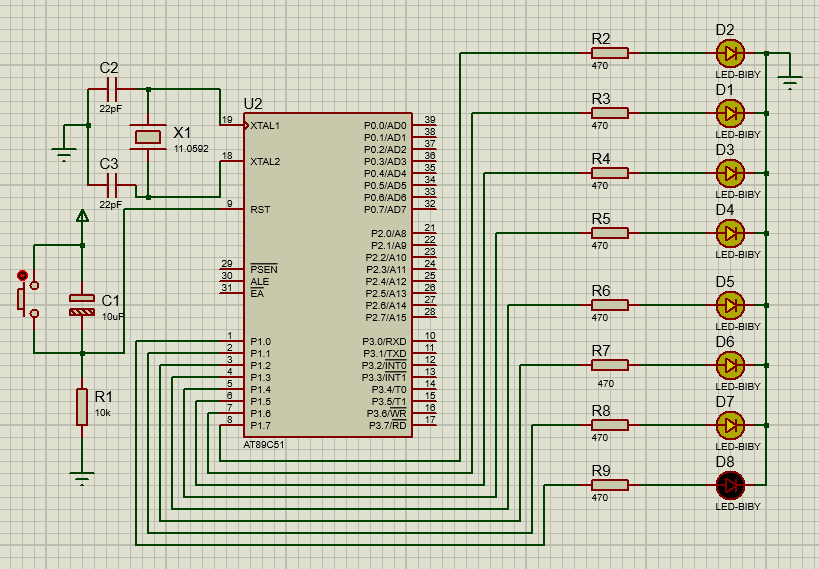Viewport: 819px width, 569px height.
Task: Click the P1.7 pin label
Action: (x=261, y=426)
